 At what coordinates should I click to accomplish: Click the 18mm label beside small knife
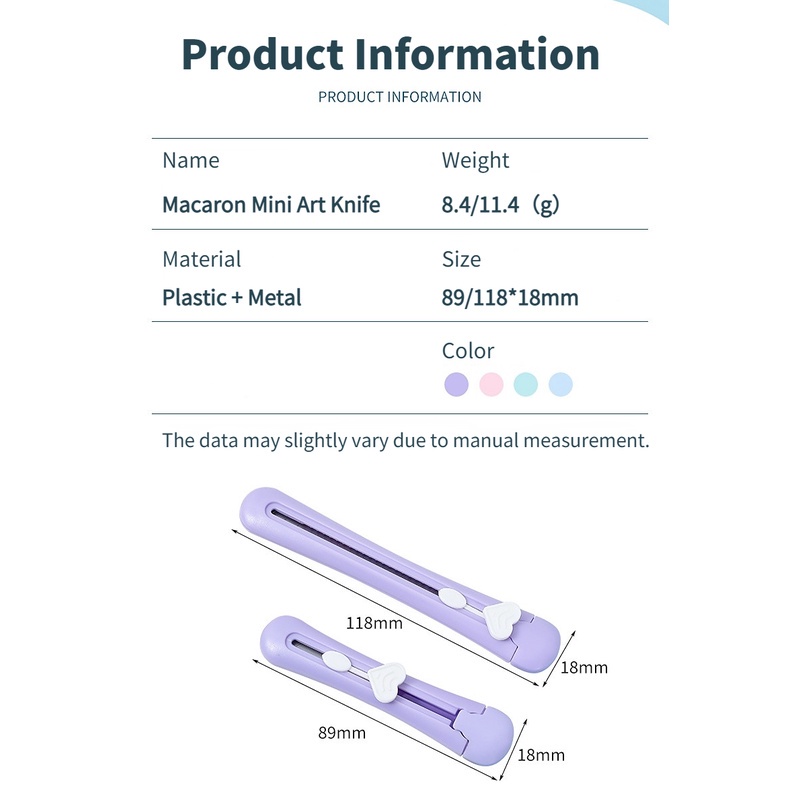(540, 755)
